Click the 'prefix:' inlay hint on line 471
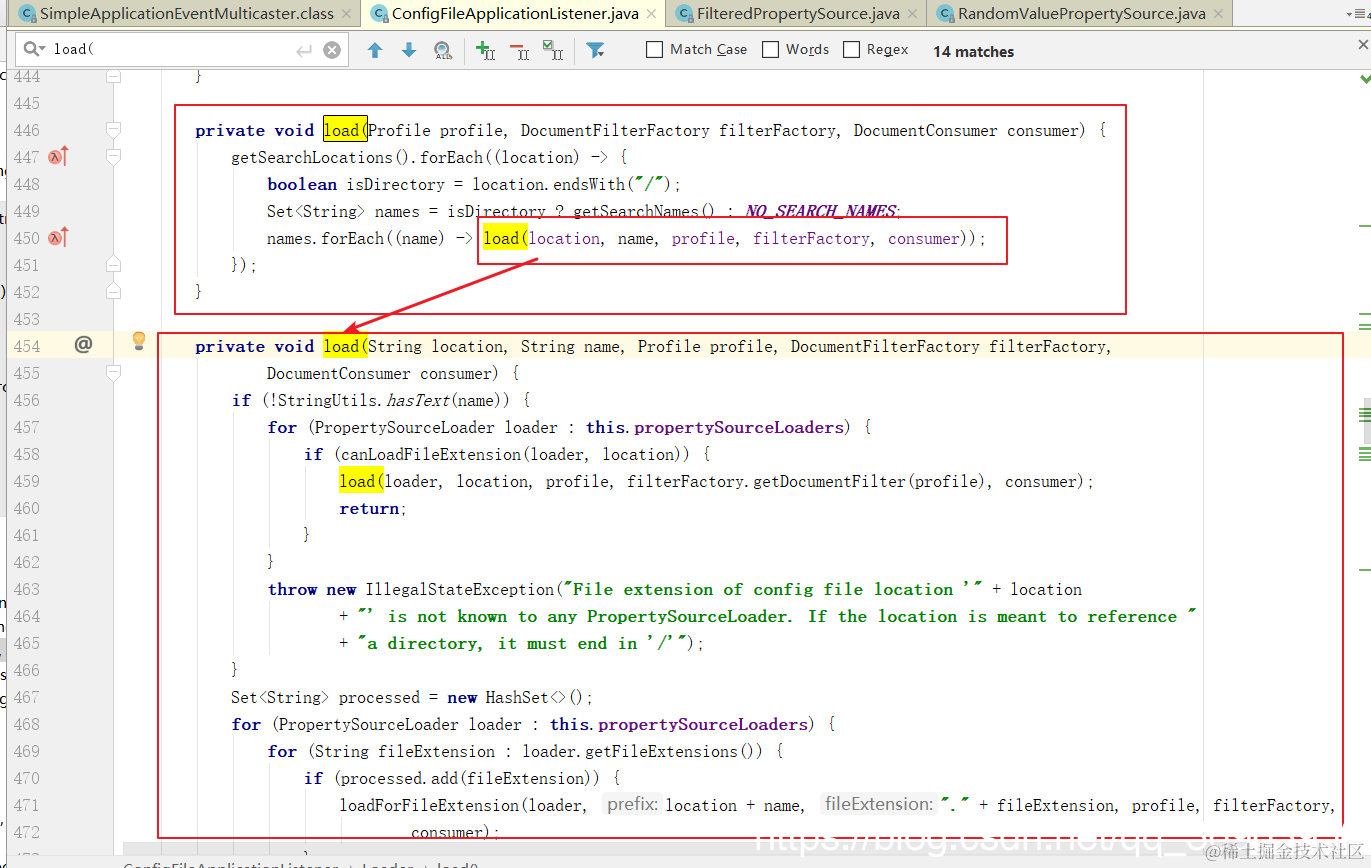 click(632, 804)
